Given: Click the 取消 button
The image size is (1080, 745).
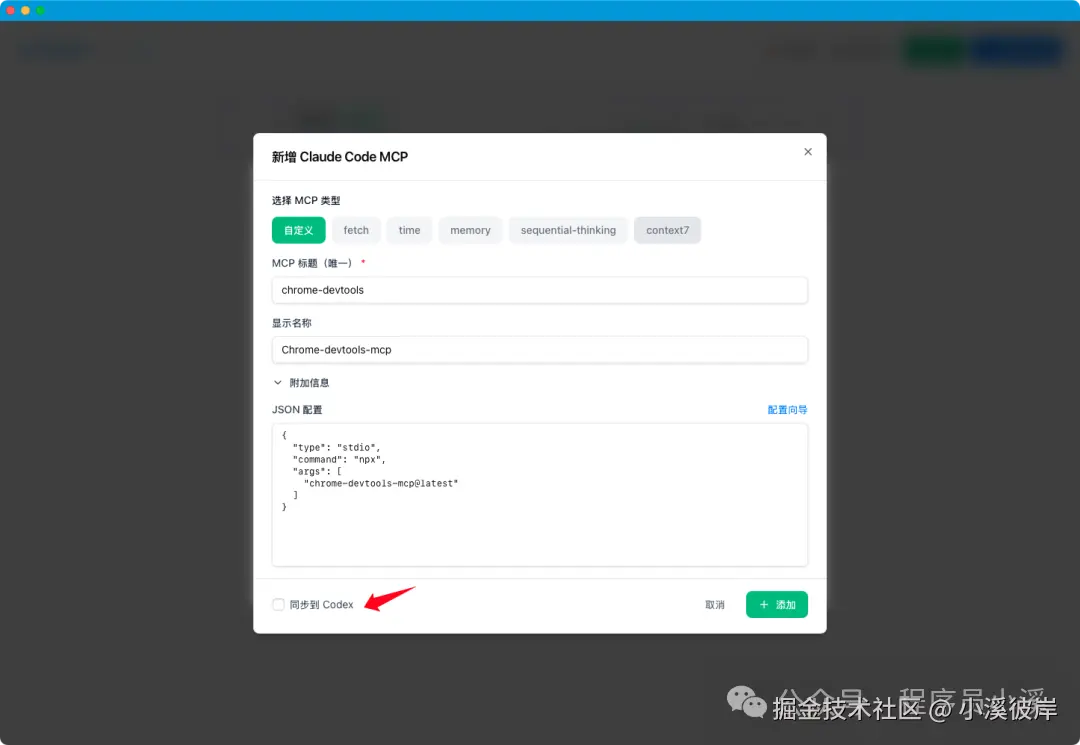Looking at the screenshot, I should tap(715, 605).
